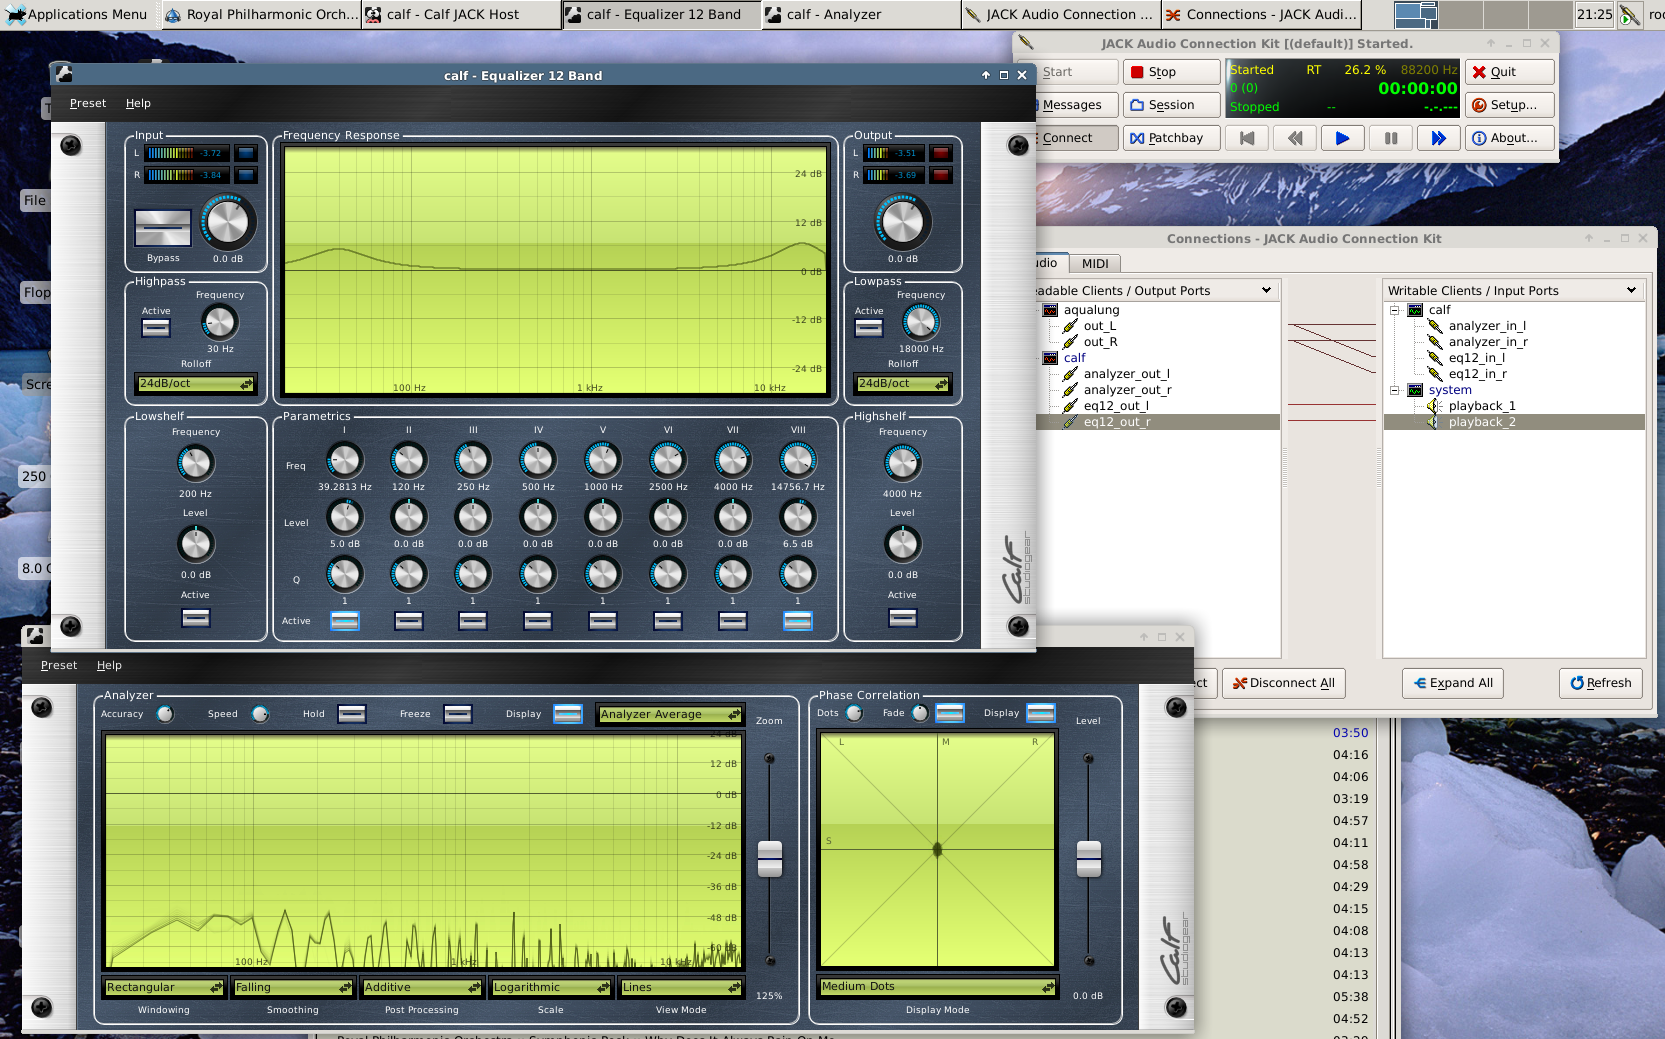Click the JACK transport rewind button
Viewport: 1665px width, 1039px height.
coord(1294,138)
